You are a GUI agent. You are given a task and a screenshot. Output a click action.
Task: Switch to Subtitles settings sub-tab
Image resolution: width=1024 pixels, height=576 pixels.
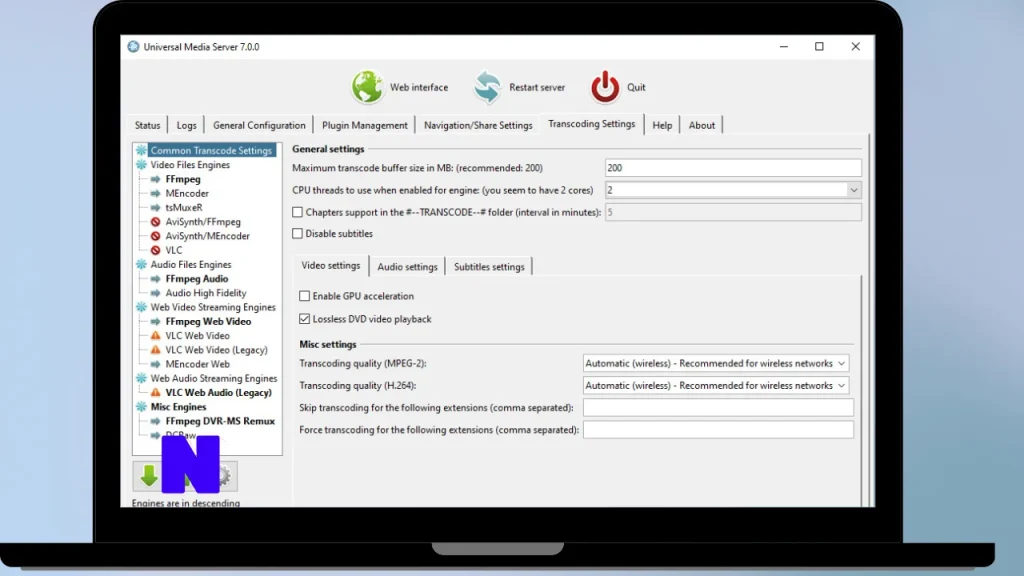coord(489,266)
